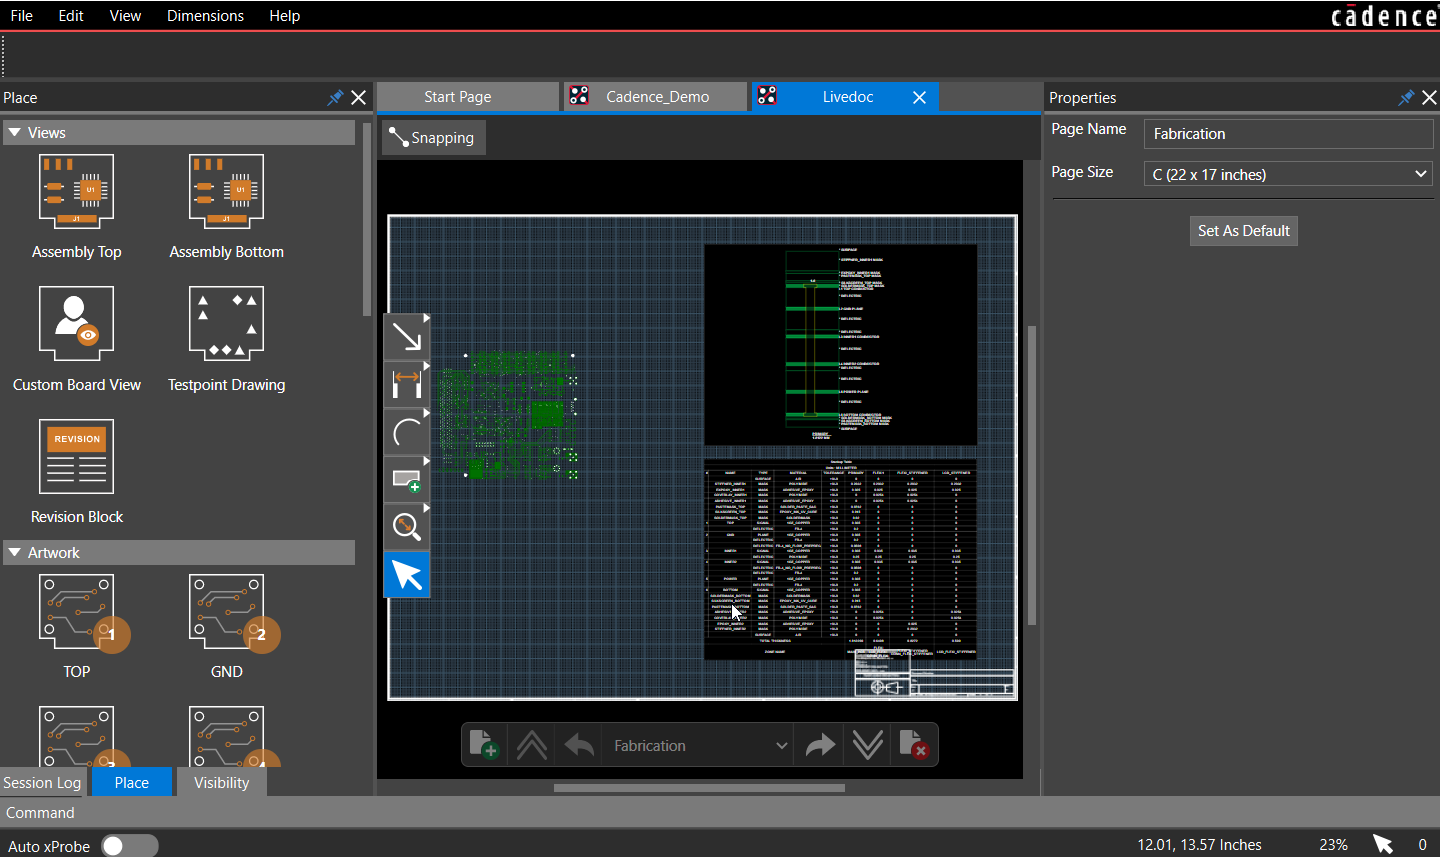Image resolution: width=1440 pixels, height=857 pixels.
Task: Switch to the Visibility tab
Action: pyautogui.click(x=222, y=783)
